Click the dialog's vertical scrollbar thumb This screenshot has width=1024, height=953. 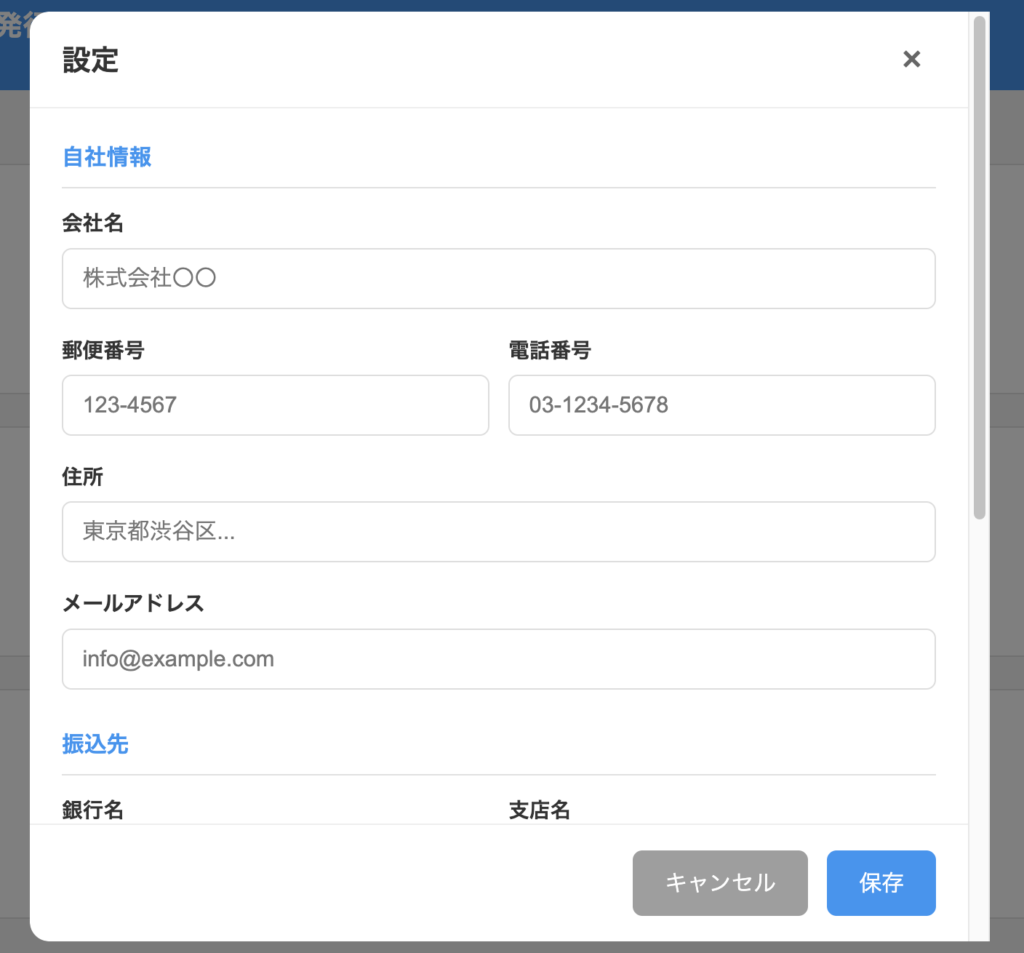click(979, 266)
